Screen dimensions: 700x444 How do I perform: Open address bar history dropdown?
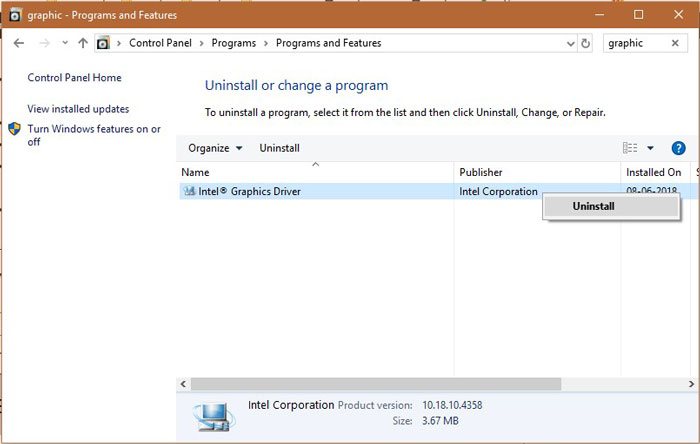click(571, 44)
